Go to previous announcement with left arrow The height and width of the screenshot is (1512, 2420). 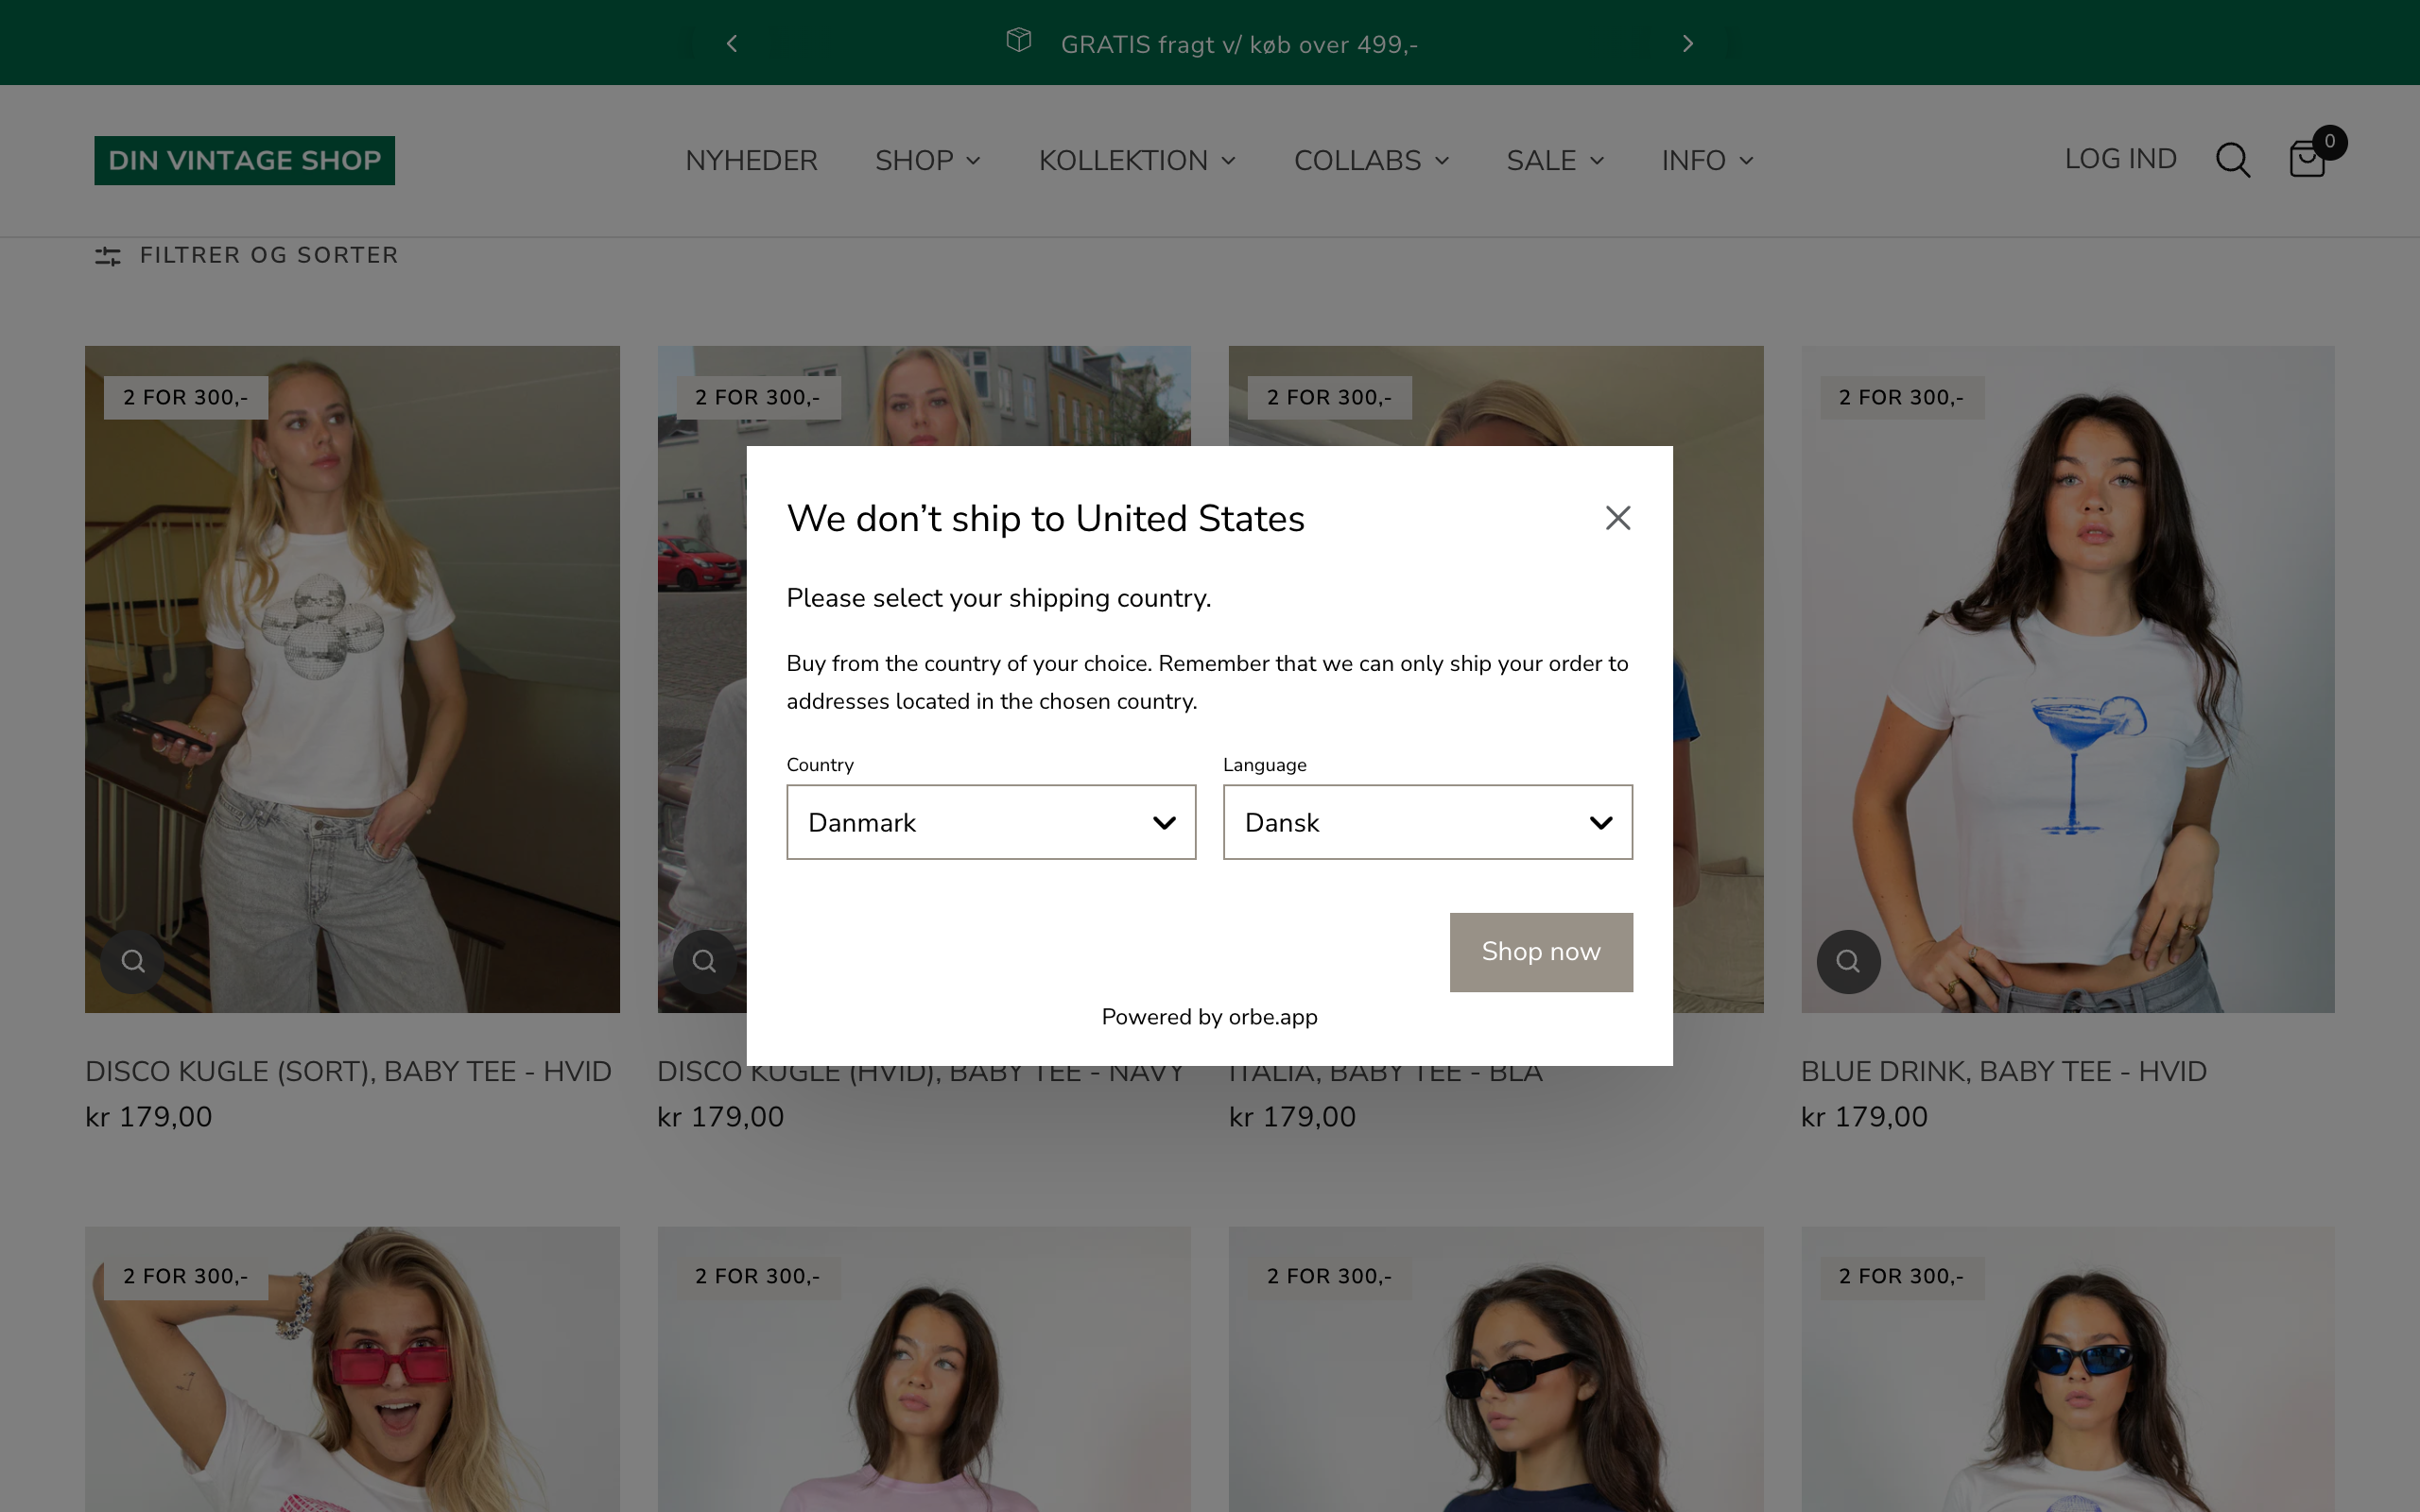point(732,43)
